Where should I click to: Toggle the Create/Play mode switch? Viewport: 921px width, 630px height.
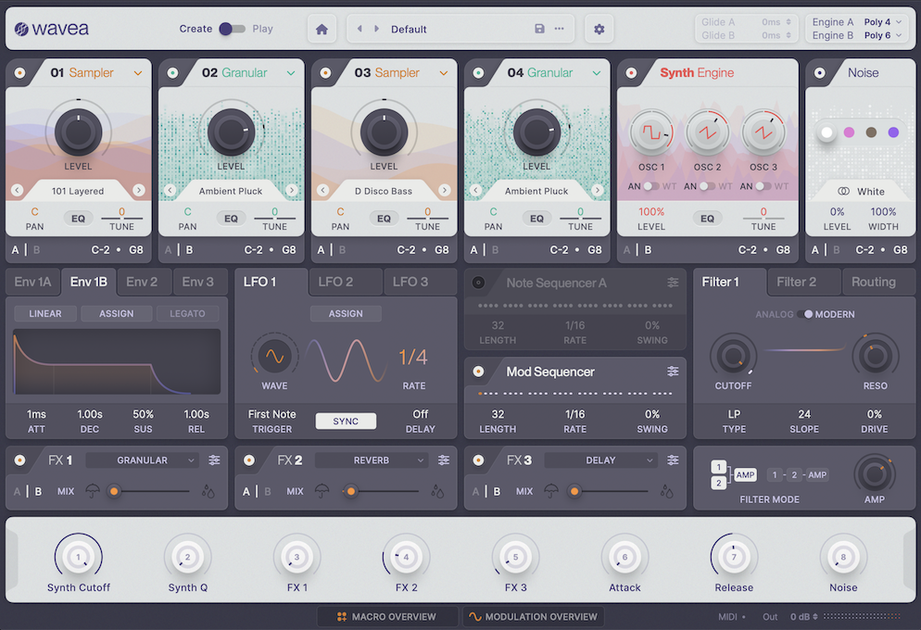point(232,29)
